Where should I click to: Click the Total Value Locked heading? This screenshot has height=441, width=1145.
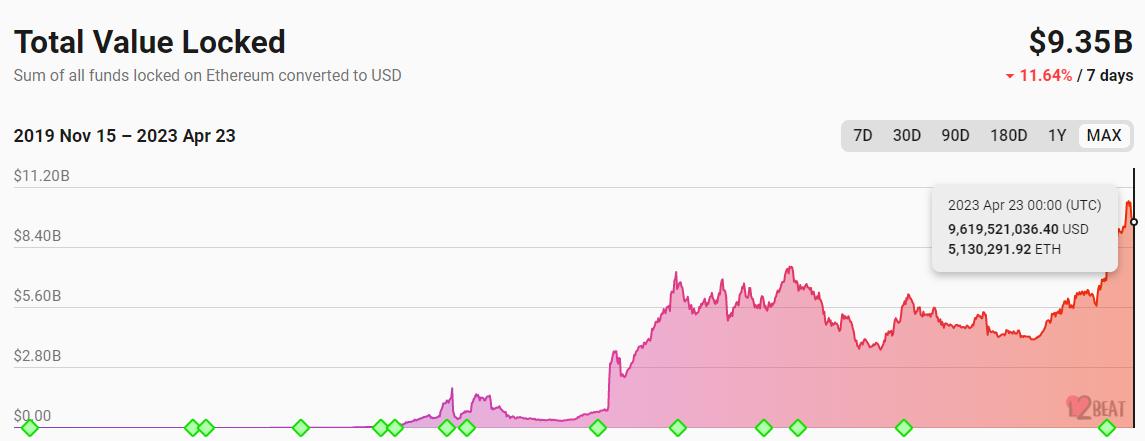coord(150,42)
